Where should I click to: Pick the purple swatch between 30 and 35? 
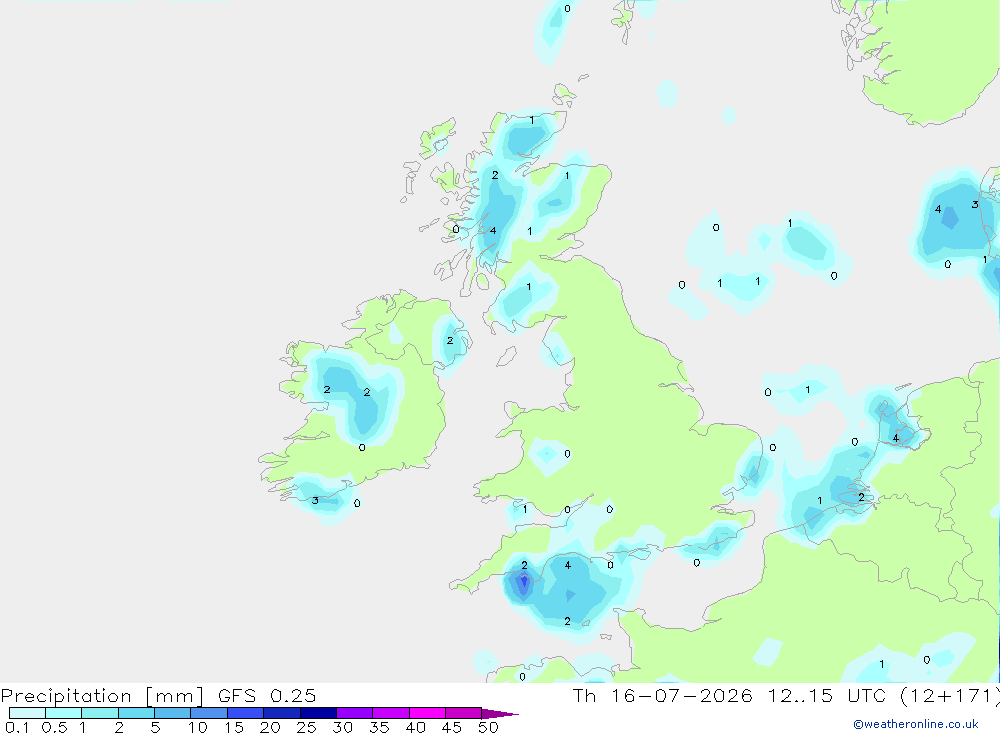pyautogui.click(x=355, y=713)
